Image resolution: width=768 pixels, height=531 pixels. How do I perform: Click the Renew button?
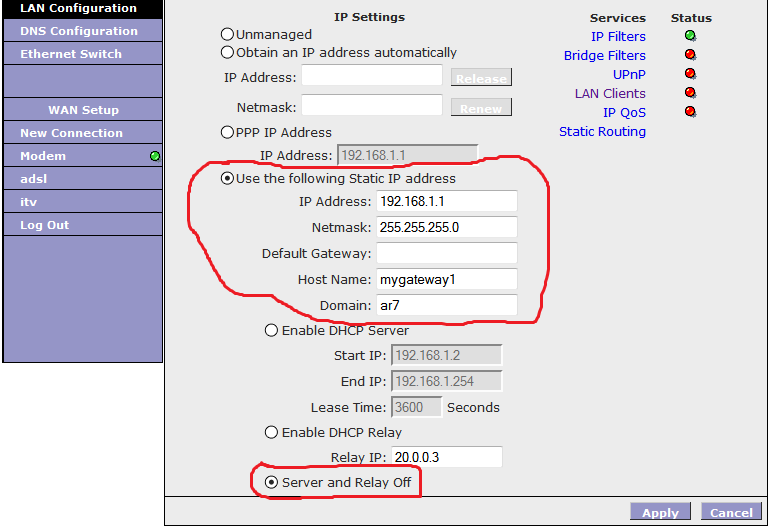pos(481,108)
